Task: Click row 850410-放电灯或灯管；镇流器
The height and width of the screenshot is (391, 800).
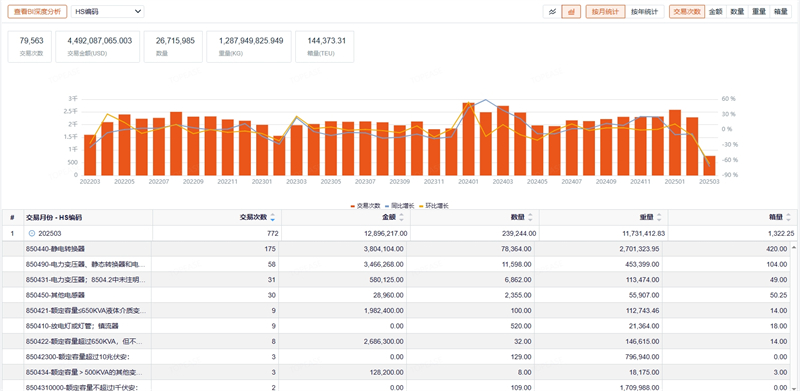Action: tap(396, 326)
